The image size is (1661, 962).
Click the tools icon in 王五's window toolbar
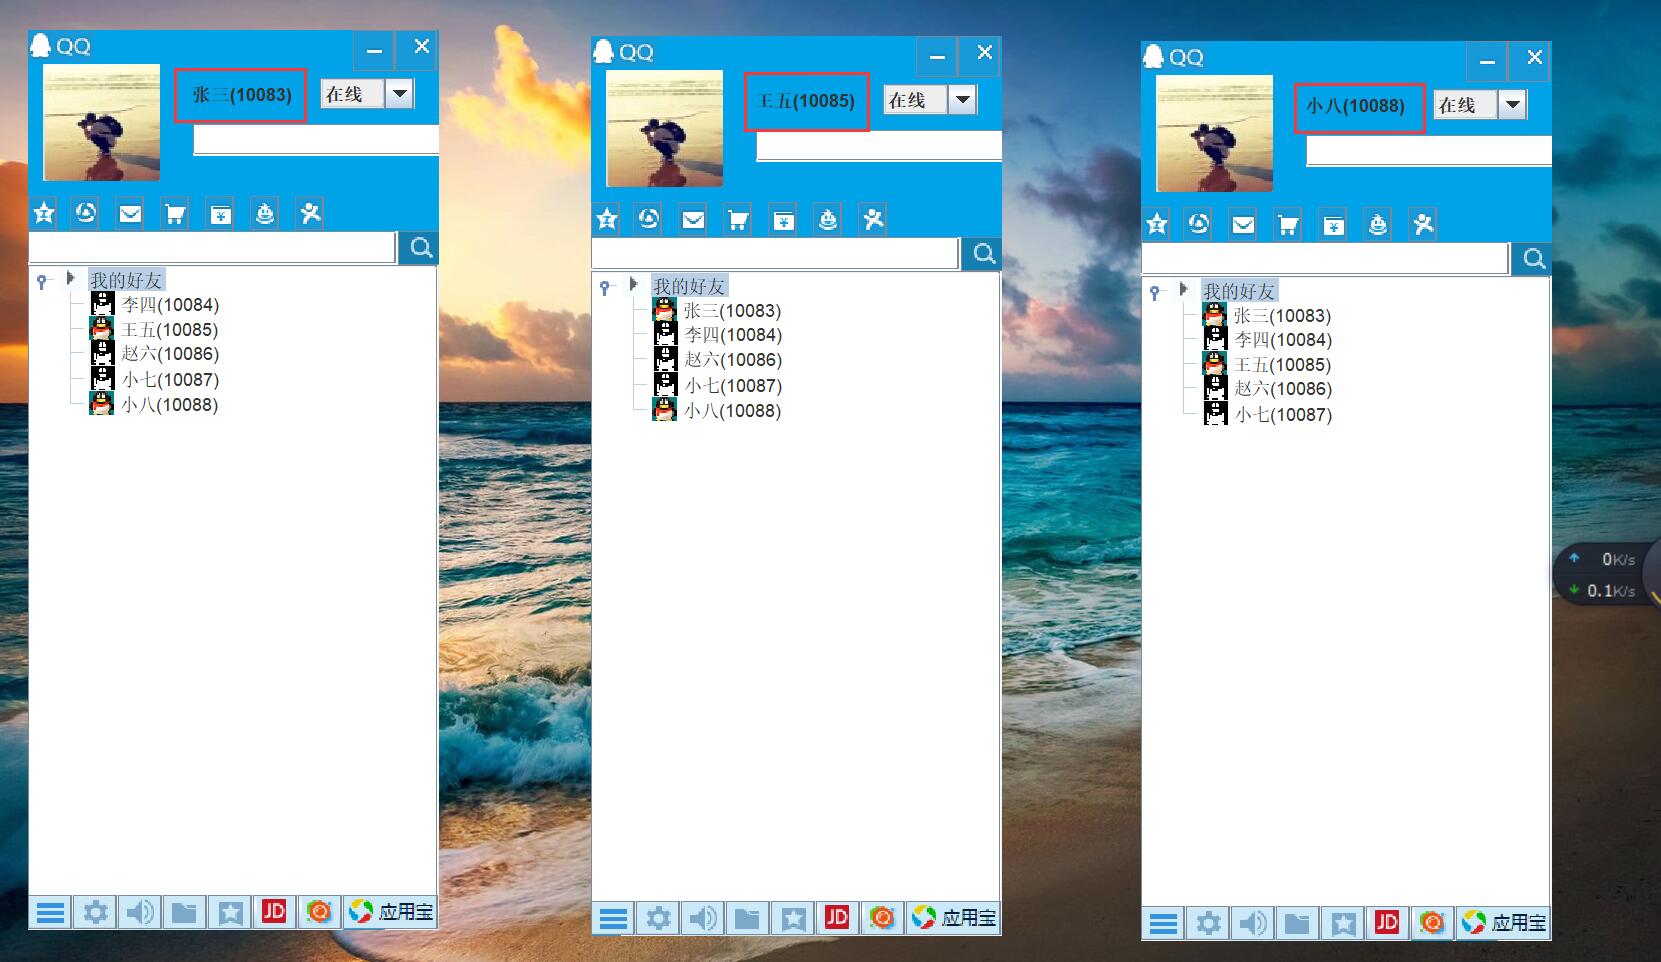click(x=873, y=219)
